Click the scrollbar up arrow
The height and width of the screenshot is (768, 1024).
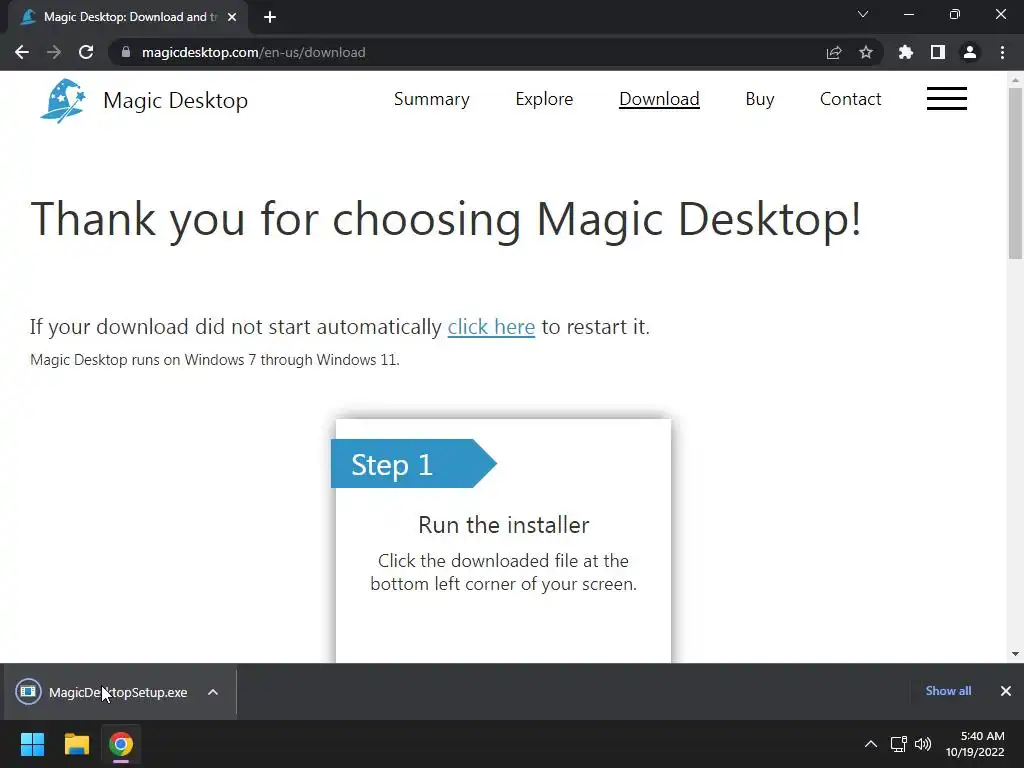click(1015, 80)
